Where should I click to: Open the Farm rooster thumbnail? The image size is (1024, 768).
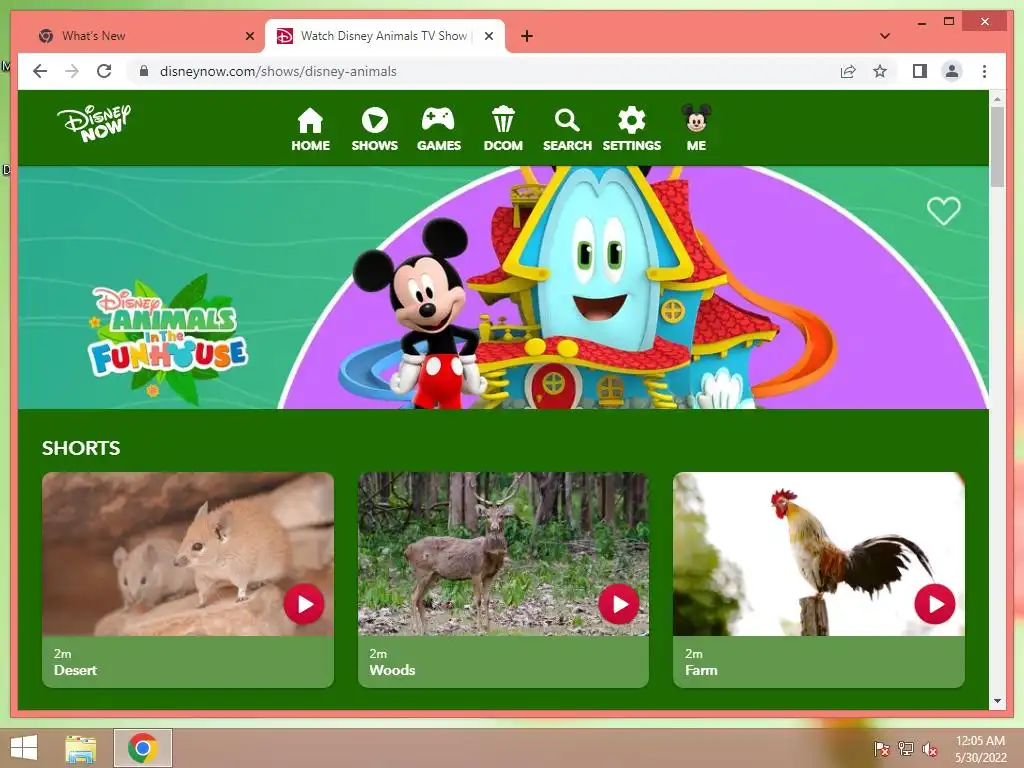(819, 554)
